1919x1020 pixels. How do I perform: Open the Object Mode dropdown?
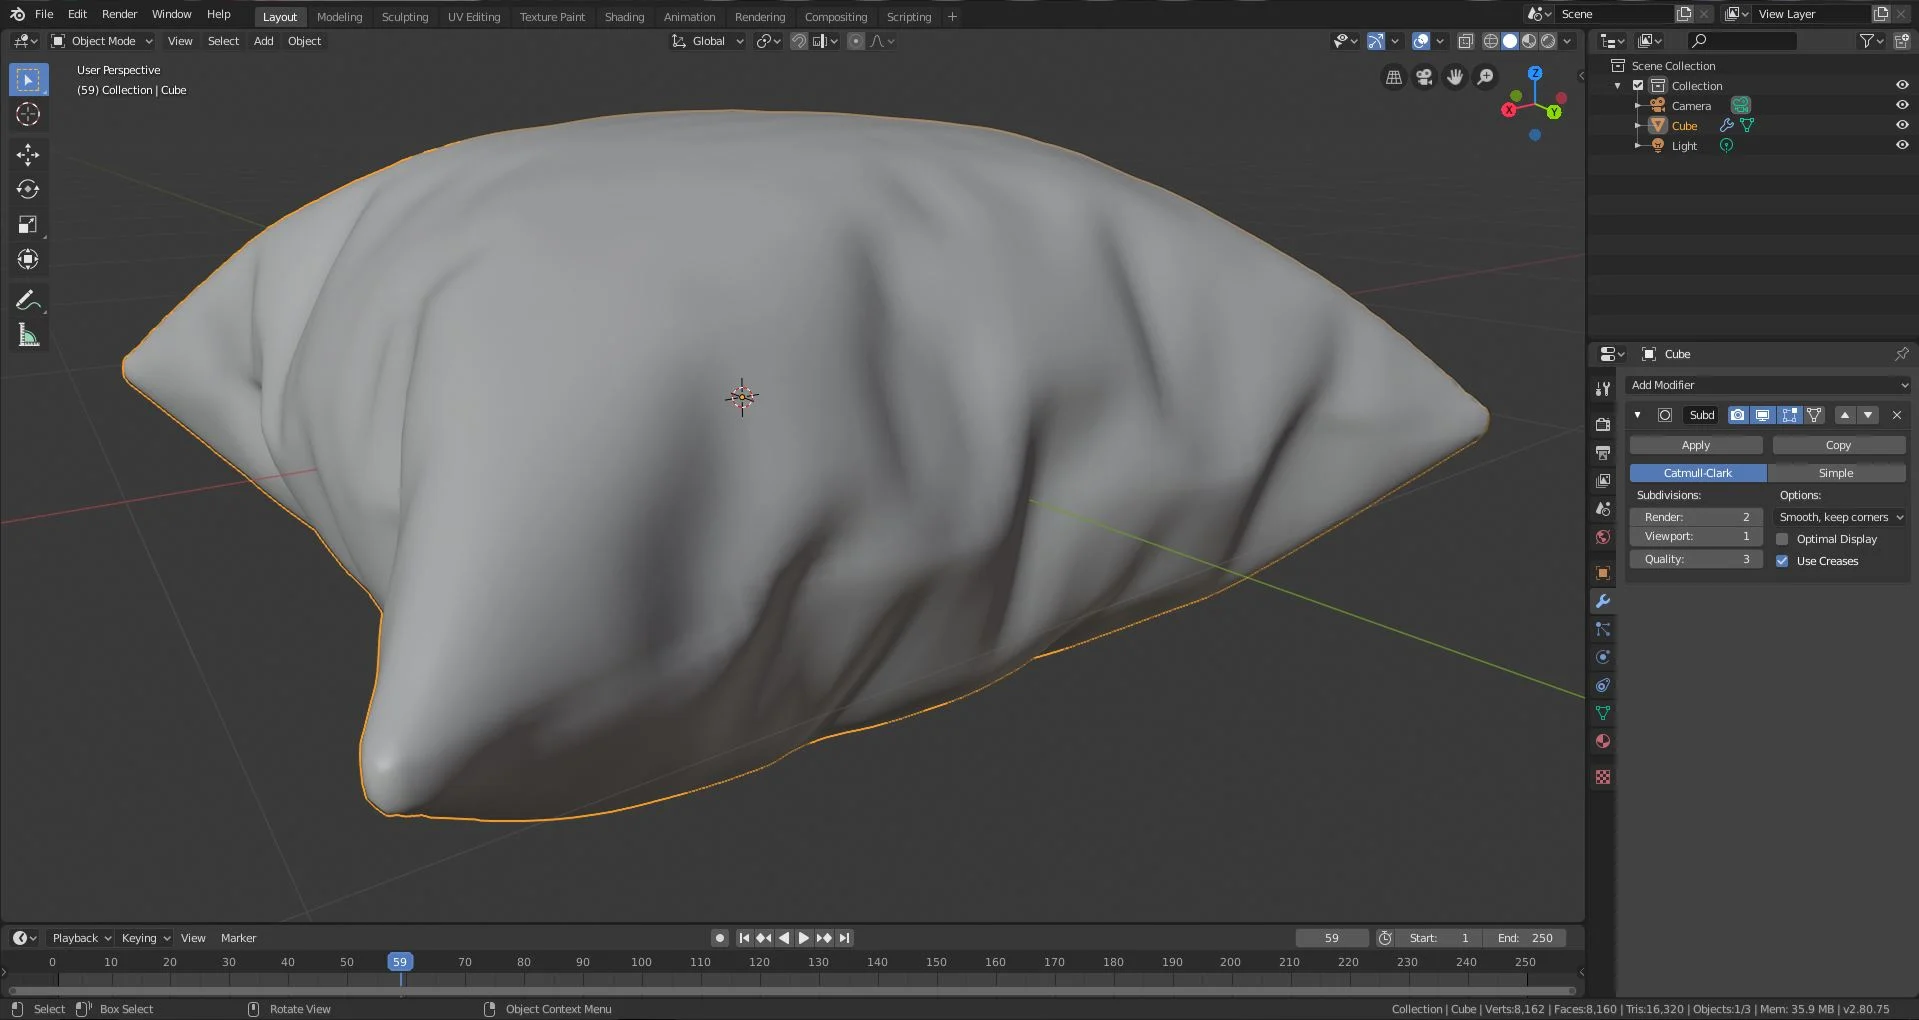pos(102,41)
